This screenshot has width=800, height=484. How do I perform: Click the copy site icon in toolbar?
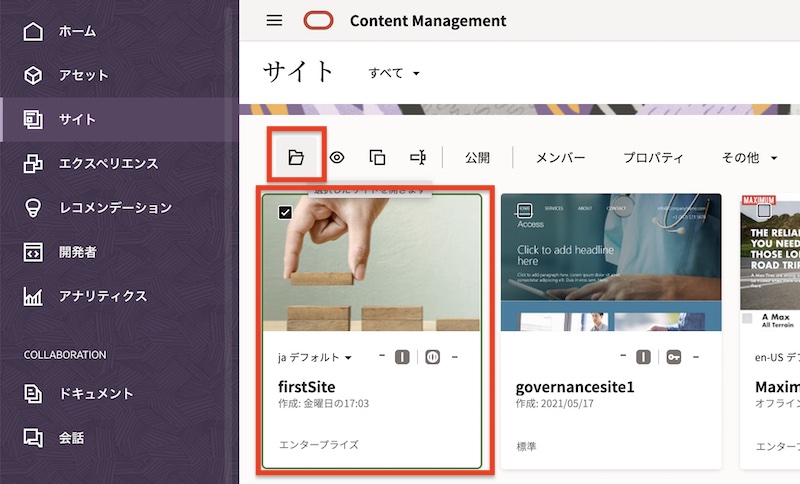point(377,157)
